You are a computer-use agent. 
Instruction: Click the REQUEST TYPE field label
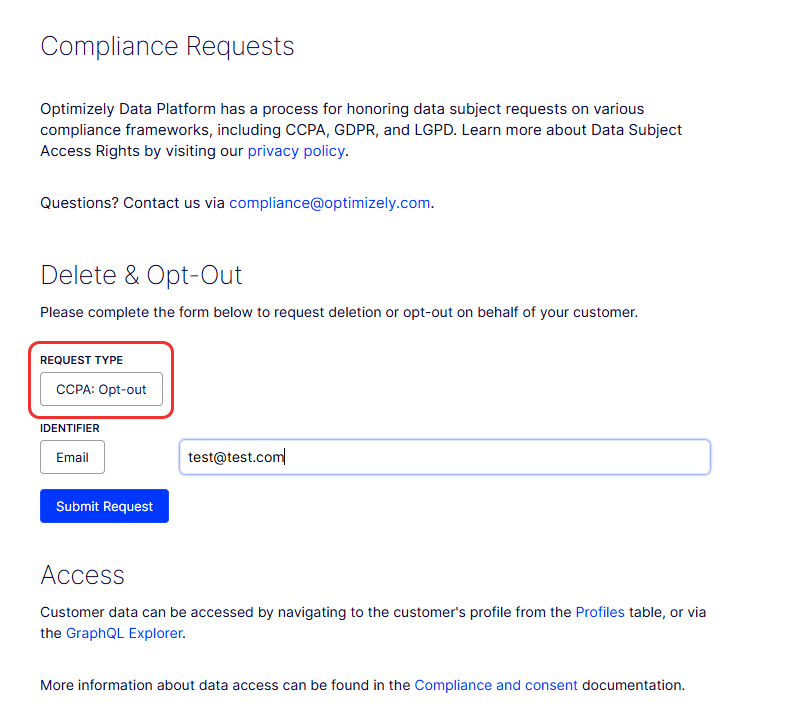82,360
